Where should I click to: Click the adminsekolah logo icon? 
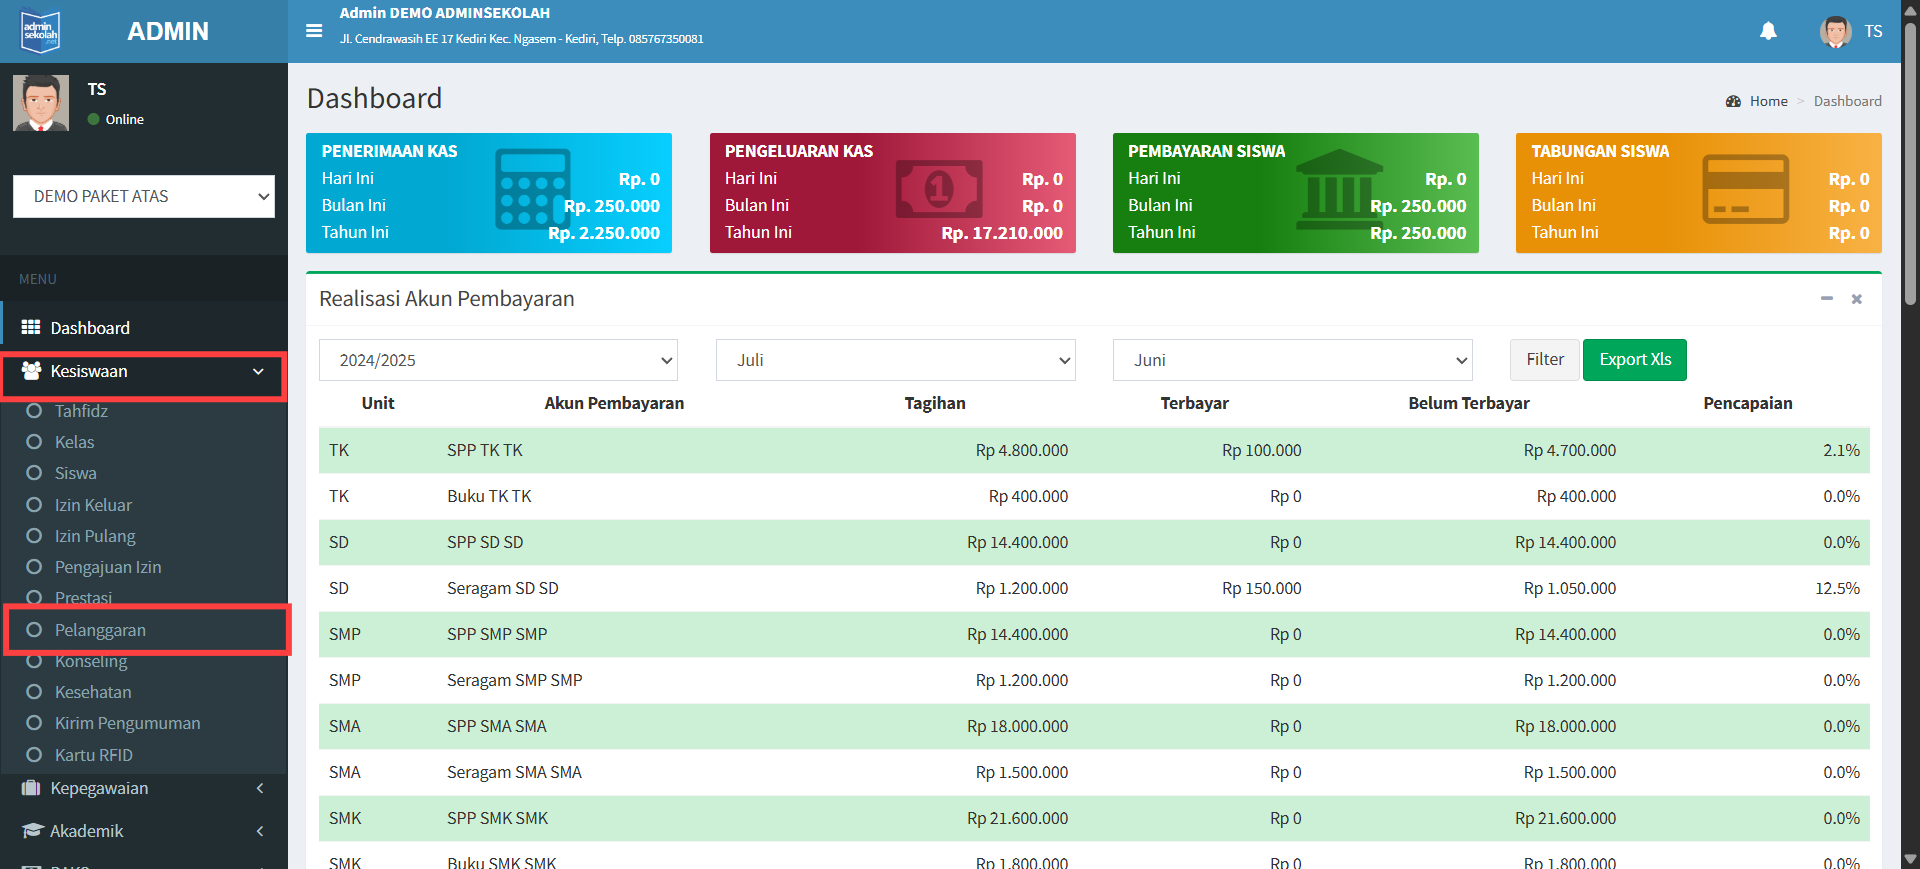tap(41, 31)
